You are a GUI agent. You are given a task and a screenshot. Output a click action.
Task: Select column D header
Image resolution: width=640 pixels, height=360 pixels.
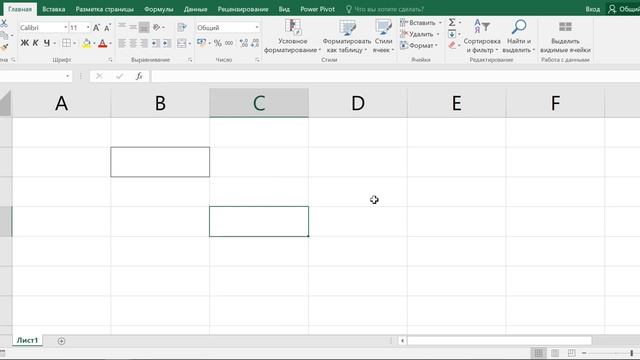[358, 103]
